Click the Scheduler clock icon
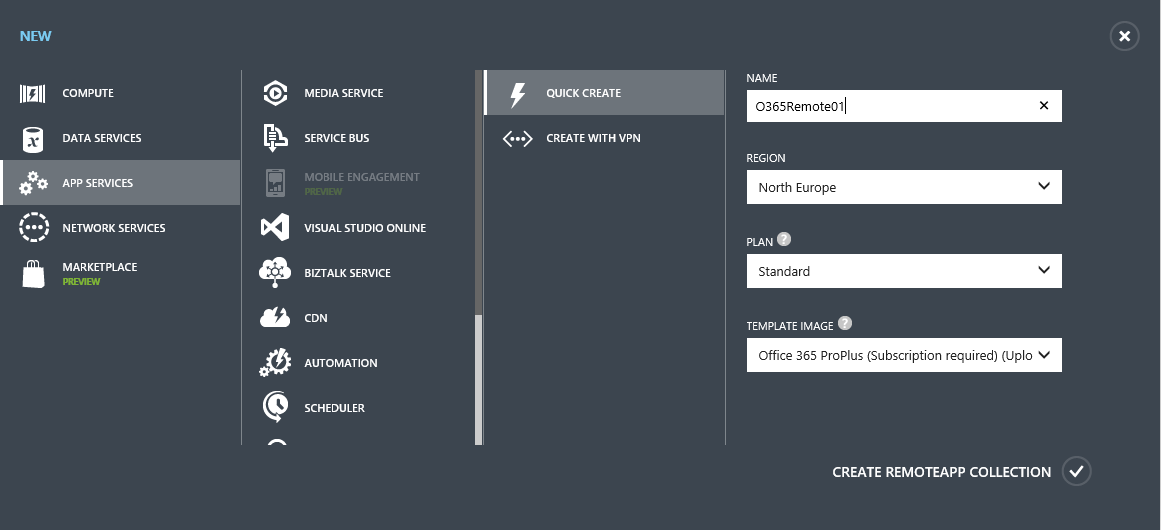Image resolution: width=1161 pixels, height=530 pixels. point(275,408)
